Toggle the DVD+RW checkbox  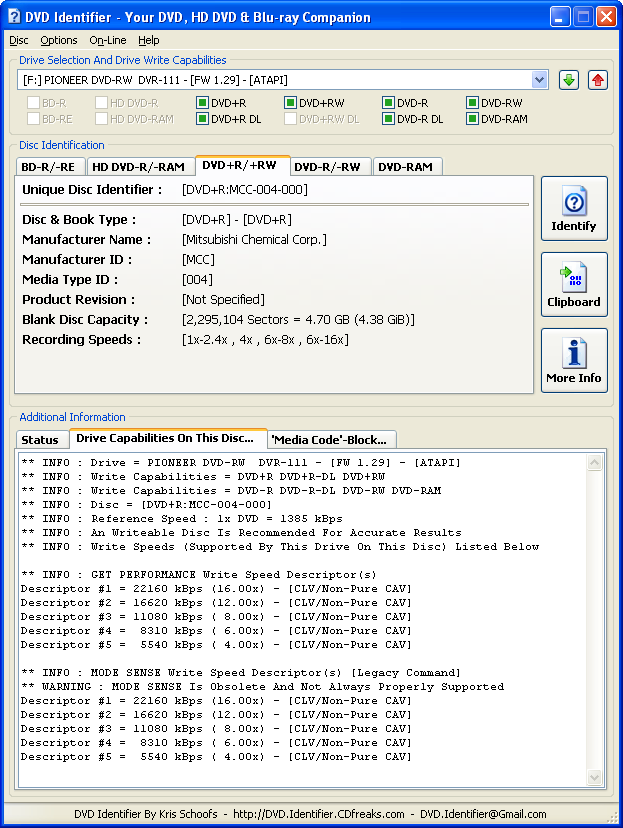click(x=290, y=102)
